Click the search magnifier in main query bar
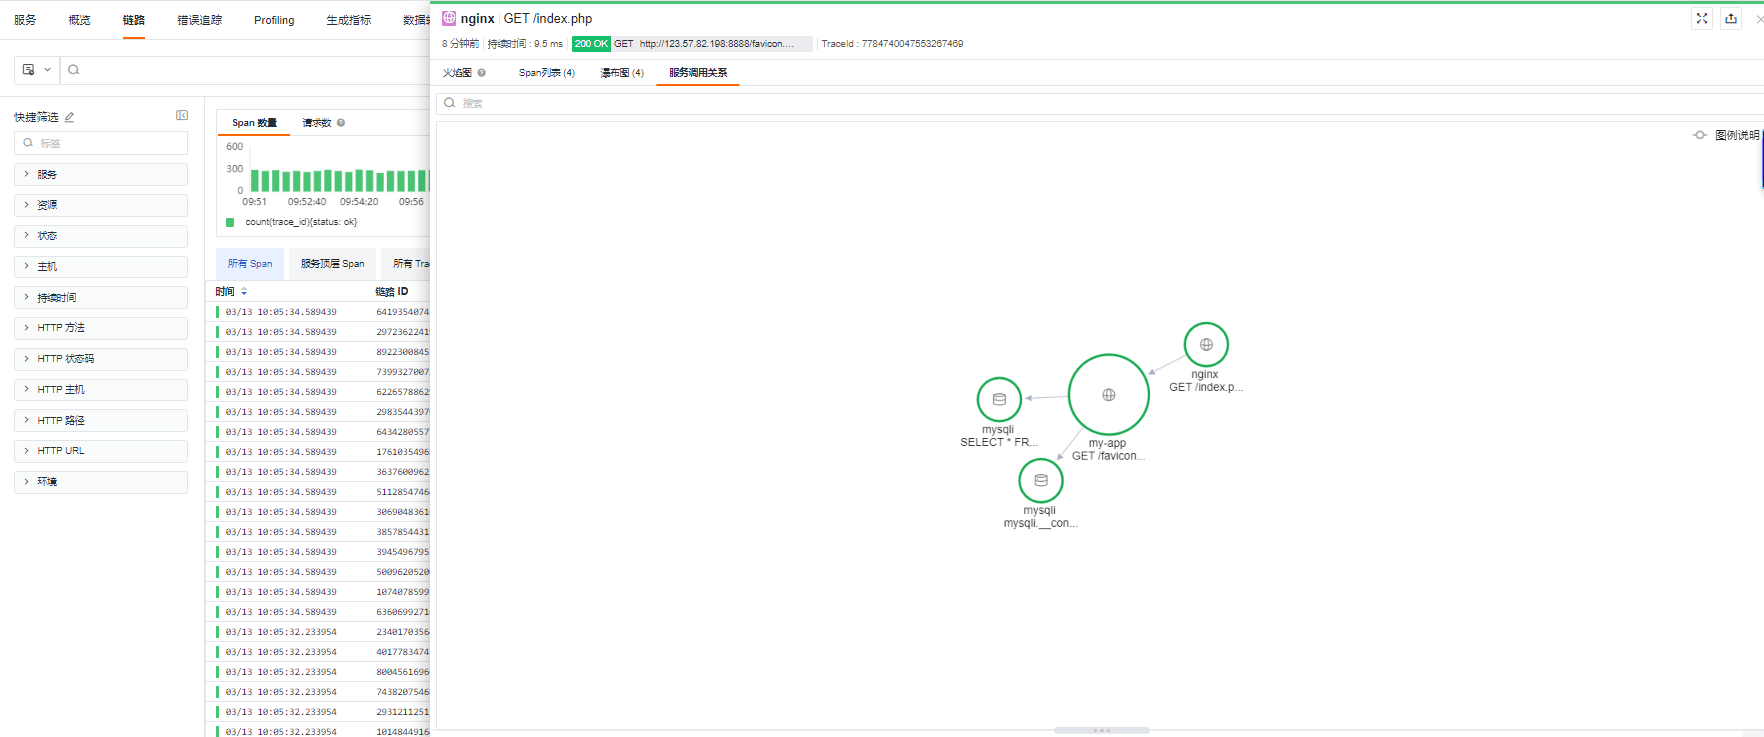1764x737 pixels. (74, 70)
